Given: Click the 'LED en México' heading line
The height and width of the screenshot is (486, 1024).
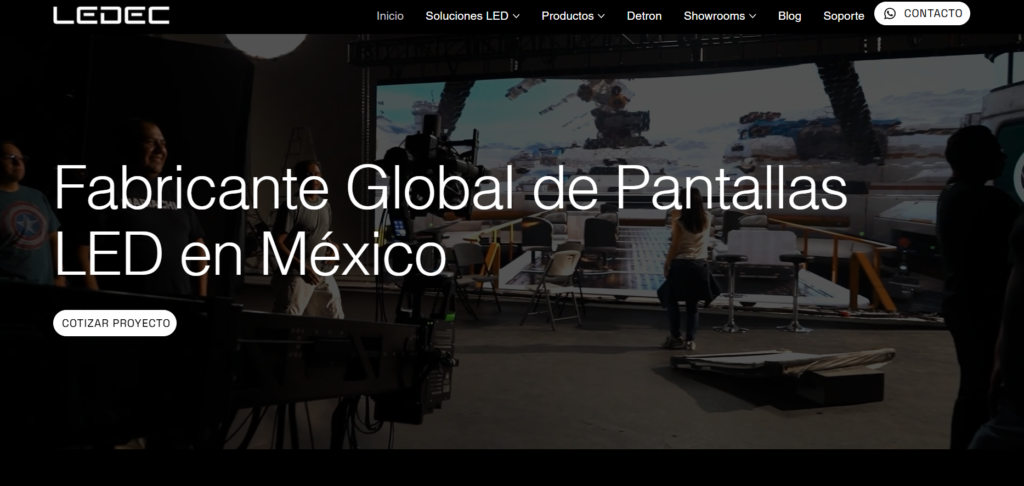Looking at the screenshot, I should (x=250, y=255).
